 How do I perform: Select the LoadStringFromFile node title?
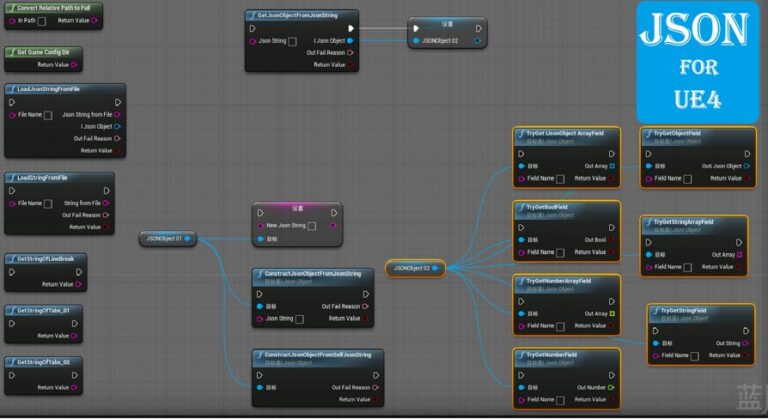pos(42,177)
